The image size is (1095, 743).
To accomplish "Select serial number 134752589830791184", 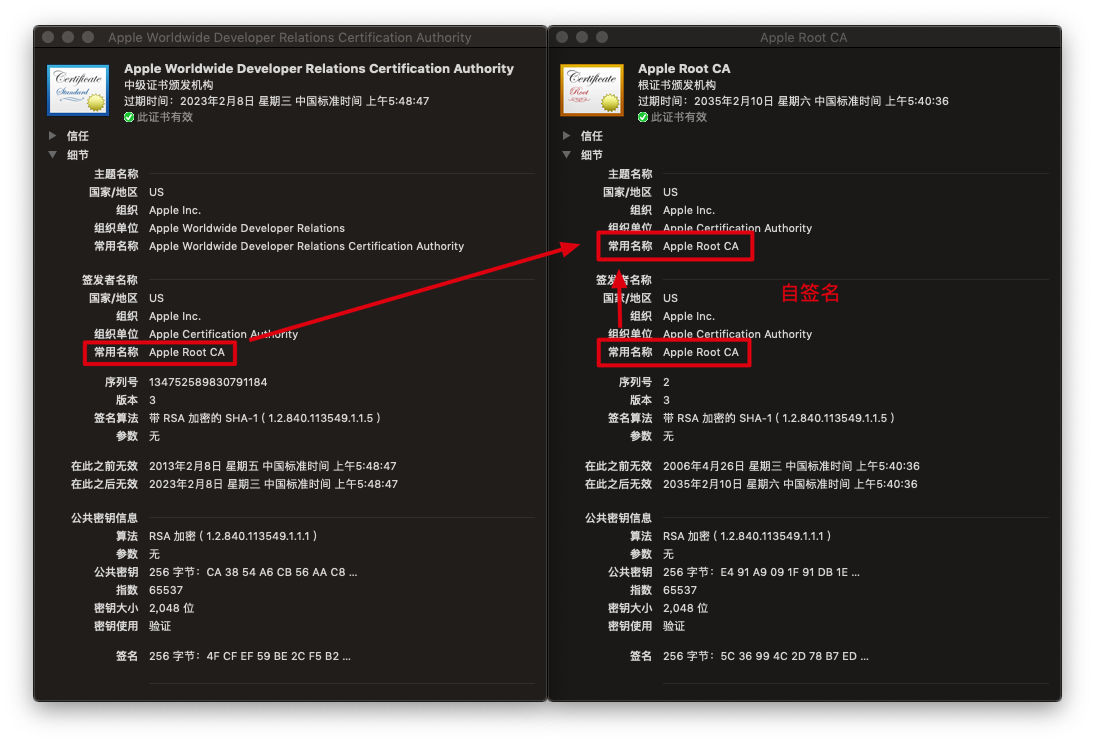I will pos(208,382).
